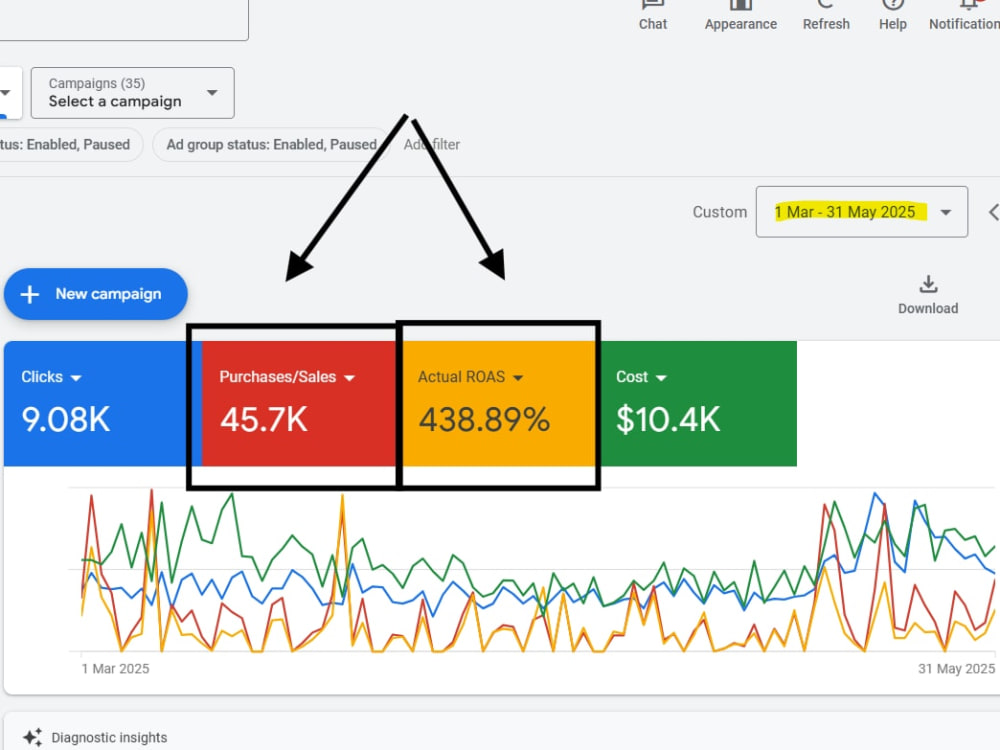The height and width of the screenshot is (750, 1000).
Task: Click the plus icon in New campaign
Action: tap(30, 294)
